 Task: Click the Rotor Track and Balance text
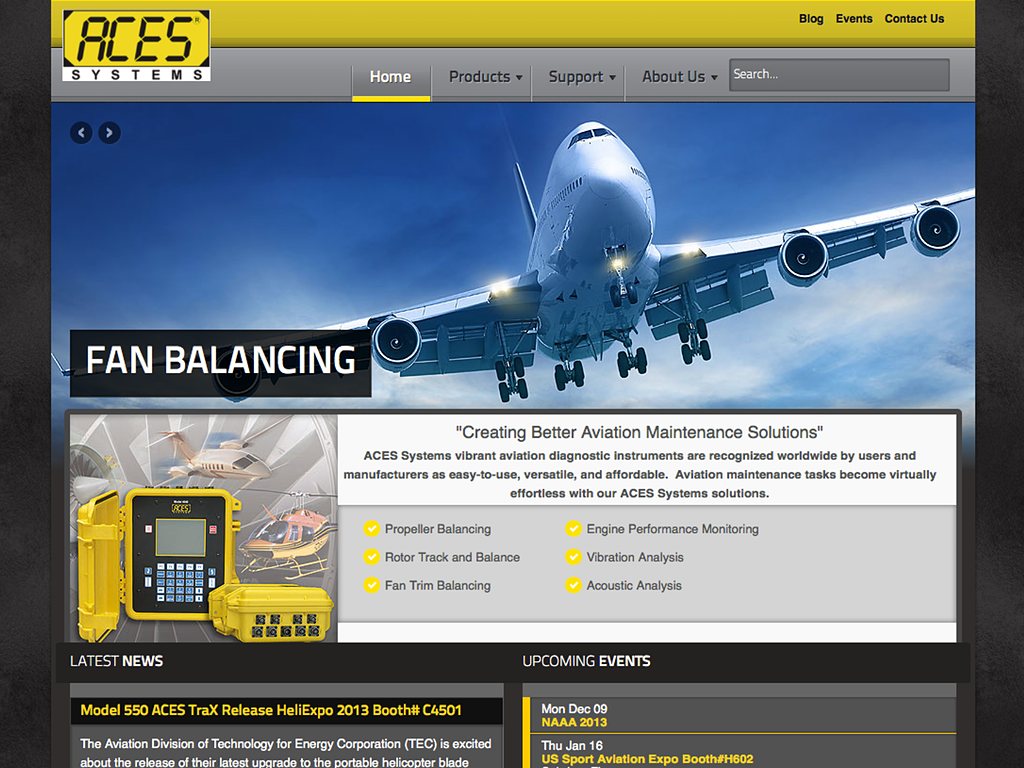tap(452, 557)
